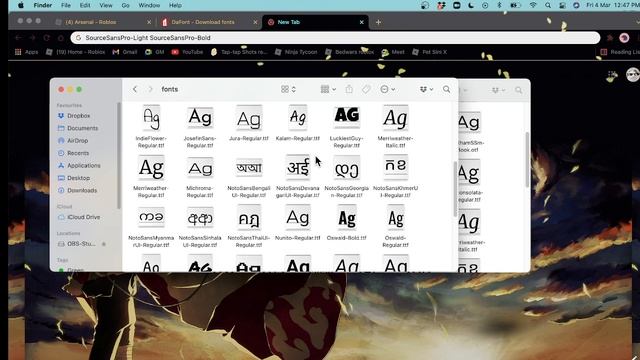Select NotoSansBengaliUI-Regular.ttf file
640x360 pixels.
click(x=249, y=177)
